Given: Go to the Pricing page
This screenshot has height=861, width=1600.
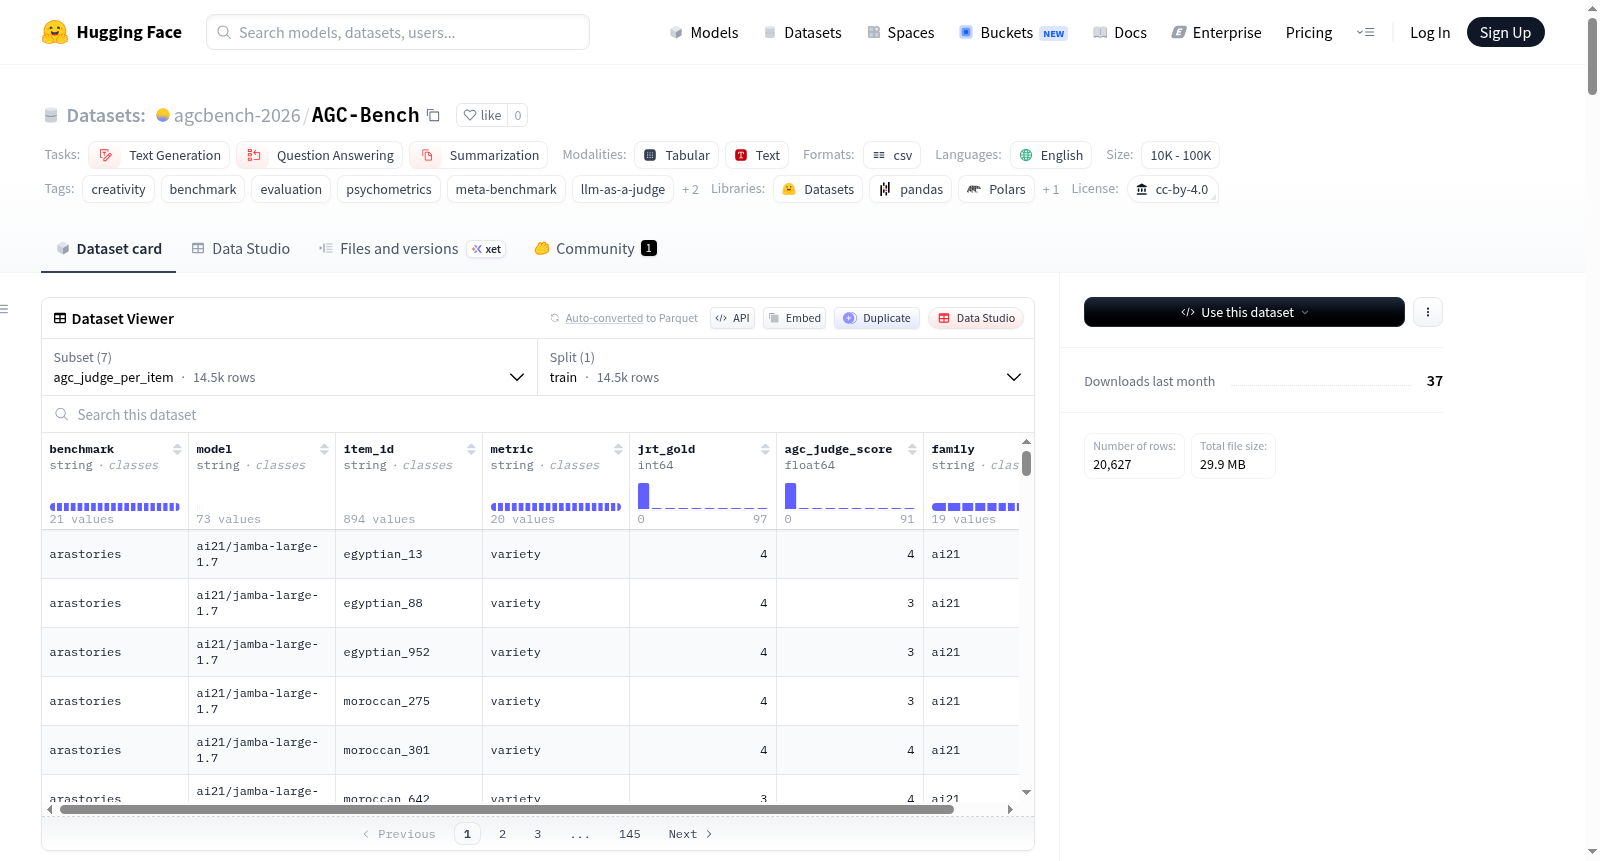Looking at the screenshot, I should 1309,32.
